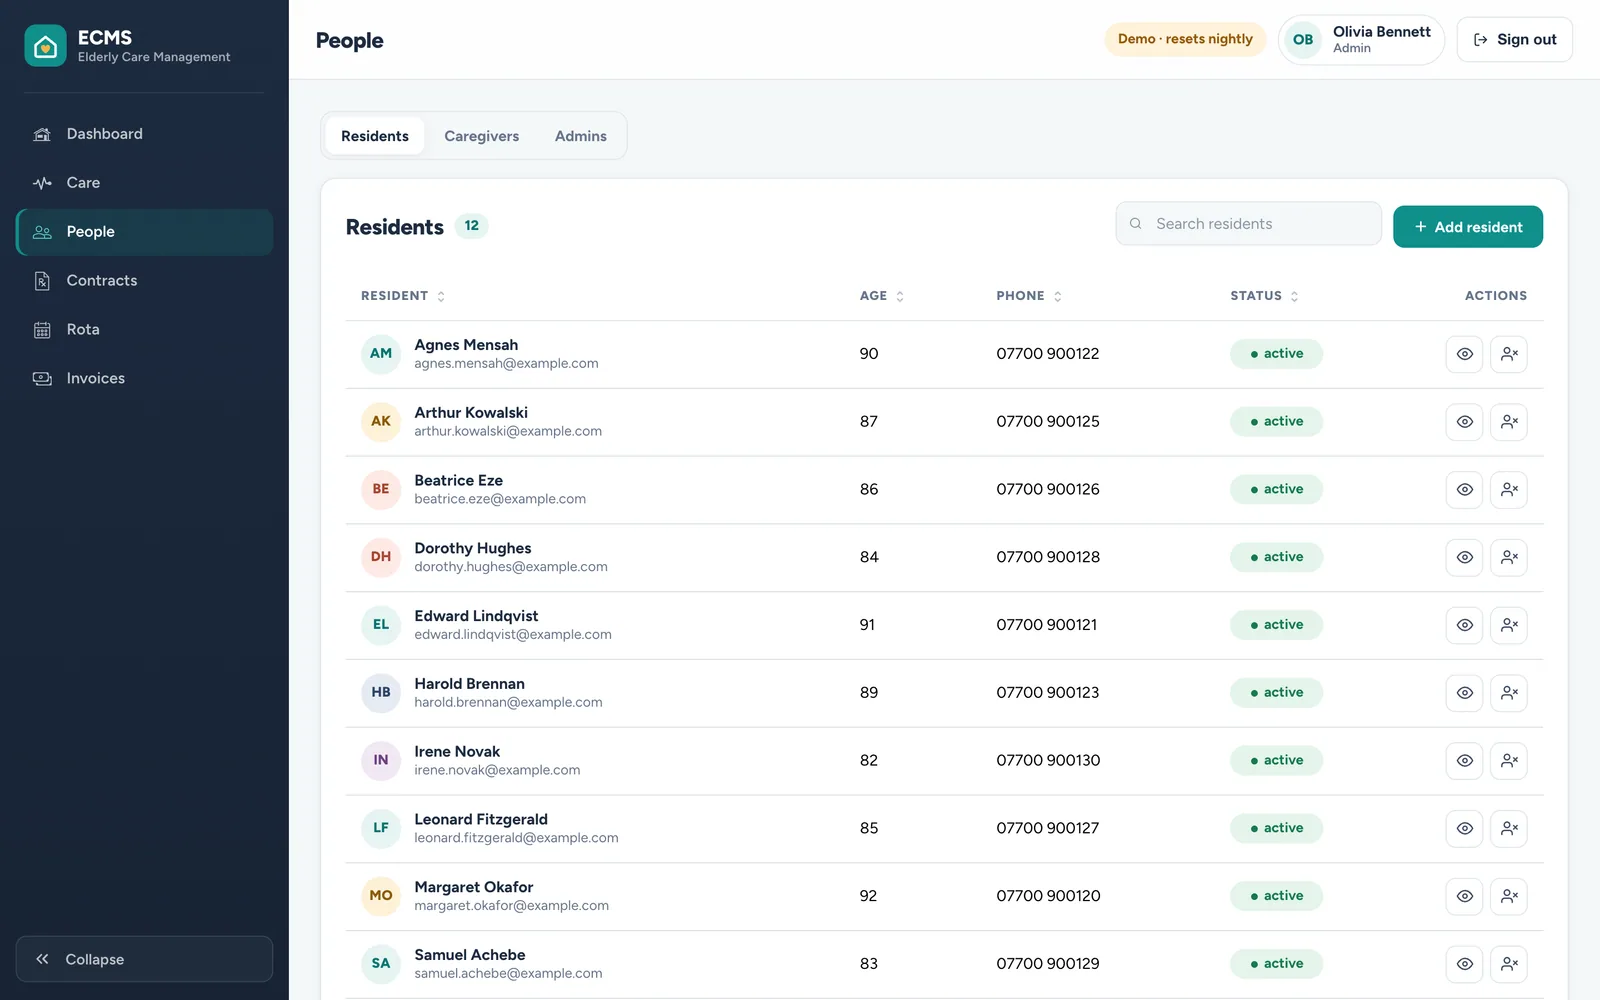Click the active status badge for Irene Novak
Image resolution: width=1600 pixels, height=1000 pixels.
(x=1276, y=761)
